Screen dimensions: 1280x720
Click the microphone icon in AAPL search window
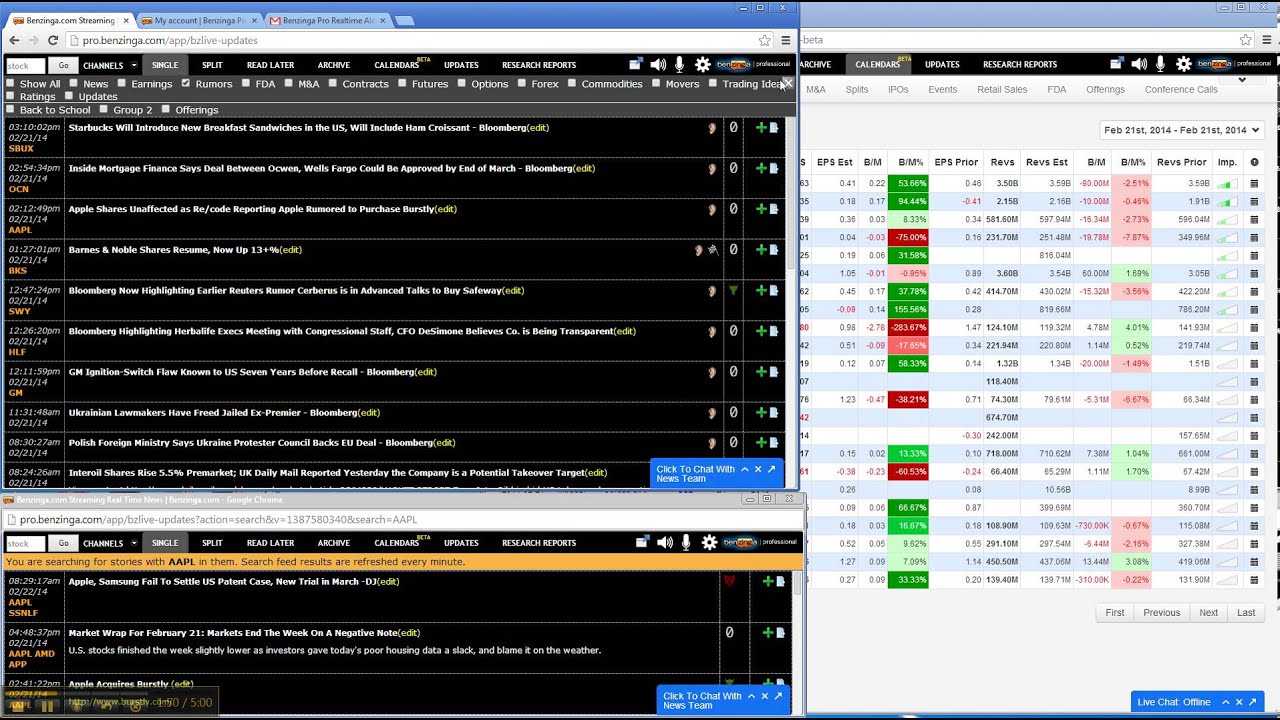[x=686, y=542]
